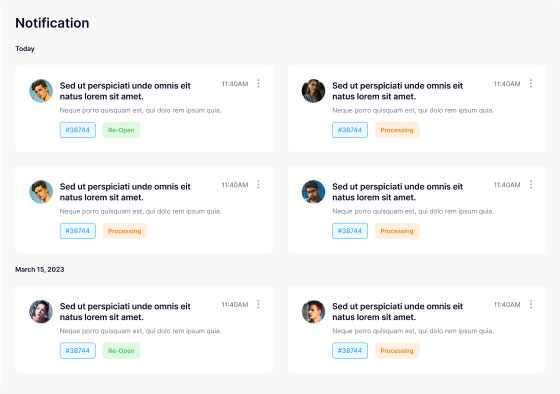Click kebab menu on second-row left card
The height and width of the screenshot is (394, 560).
click(259, 185)
